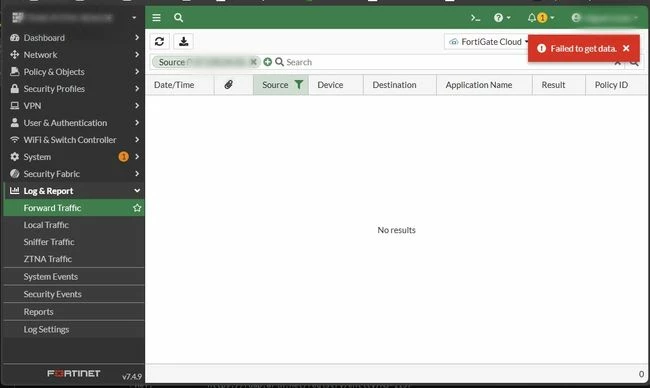Expand the Network menu
This screenshot has height=388, width=650.
74,55
